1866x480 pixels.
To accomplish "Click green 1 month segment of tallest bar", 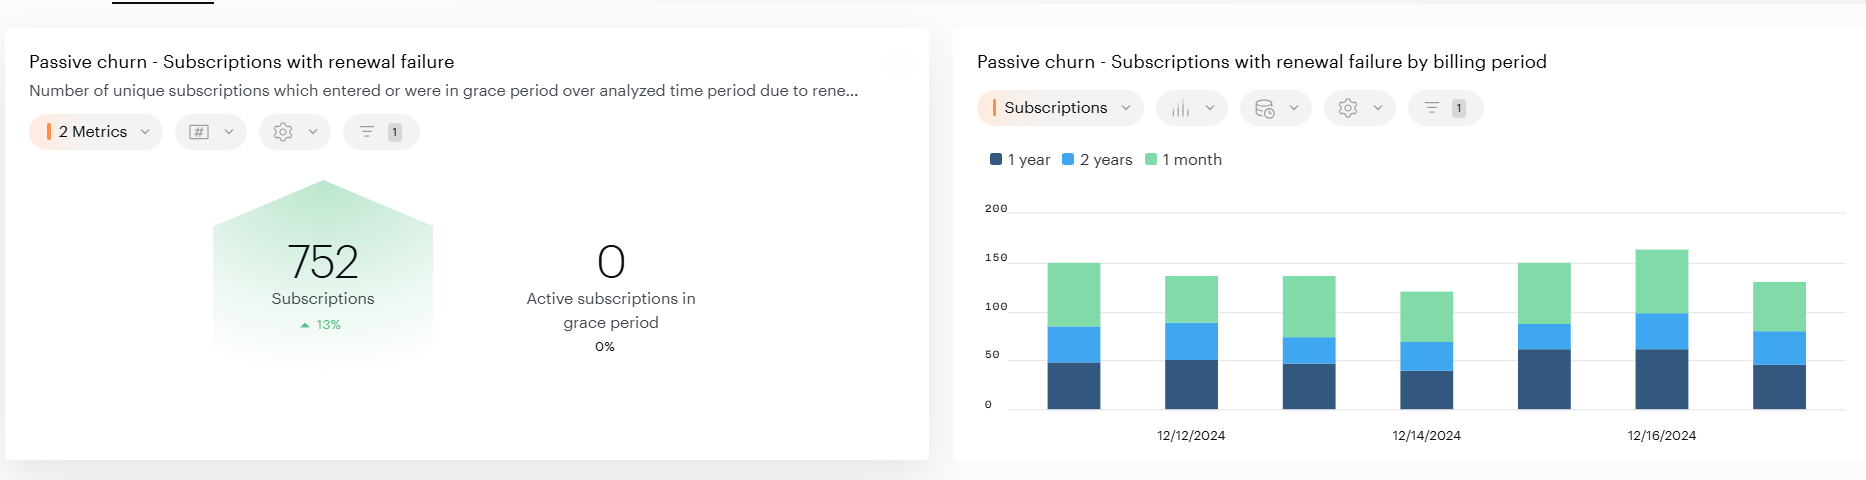I will (1661, 281).
